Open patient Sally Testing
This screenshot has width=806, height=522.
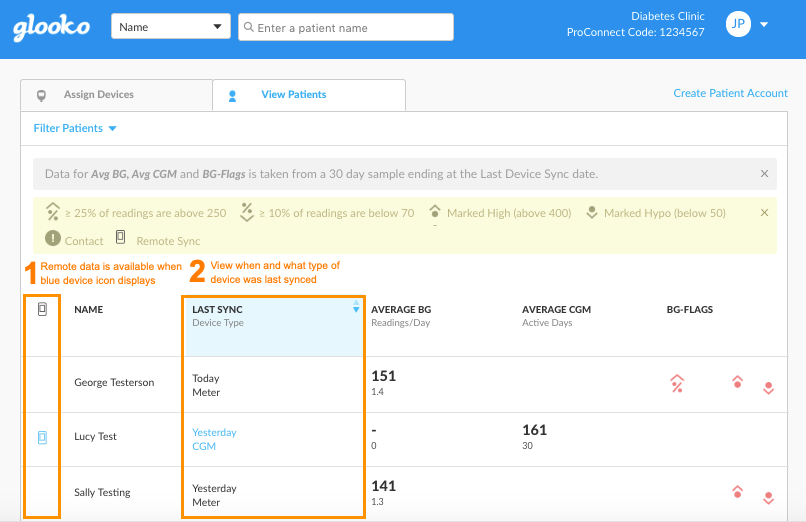[102, 492]
